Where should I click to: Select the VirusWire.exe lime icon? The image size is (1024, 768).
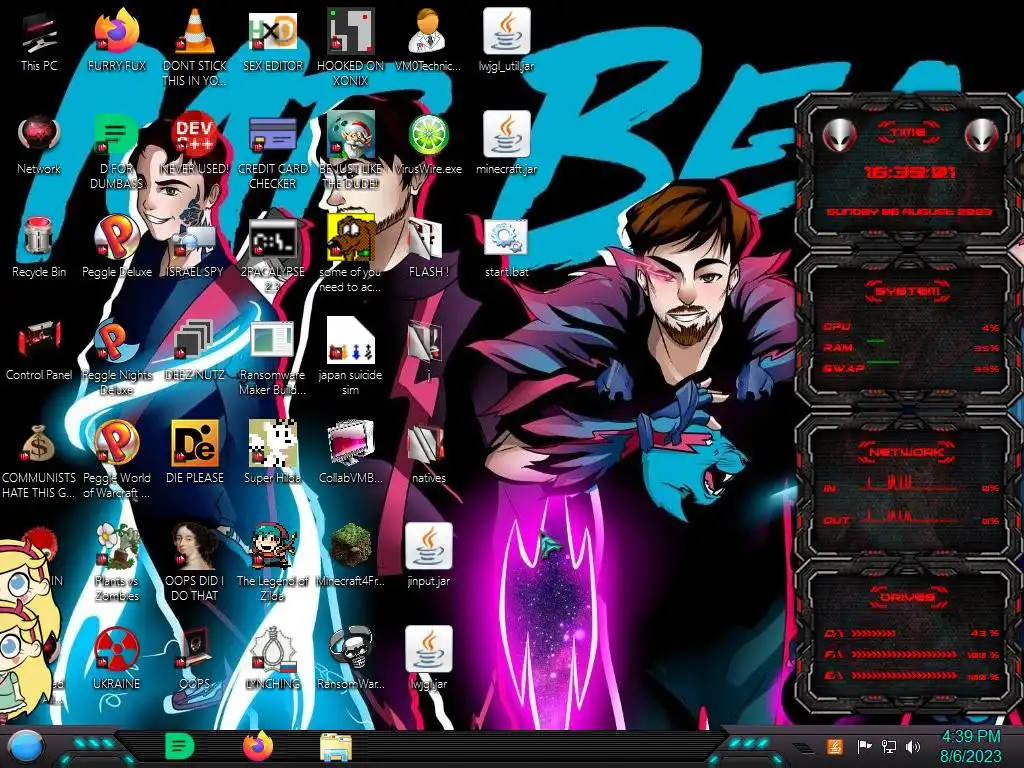(x=428, y=144)
